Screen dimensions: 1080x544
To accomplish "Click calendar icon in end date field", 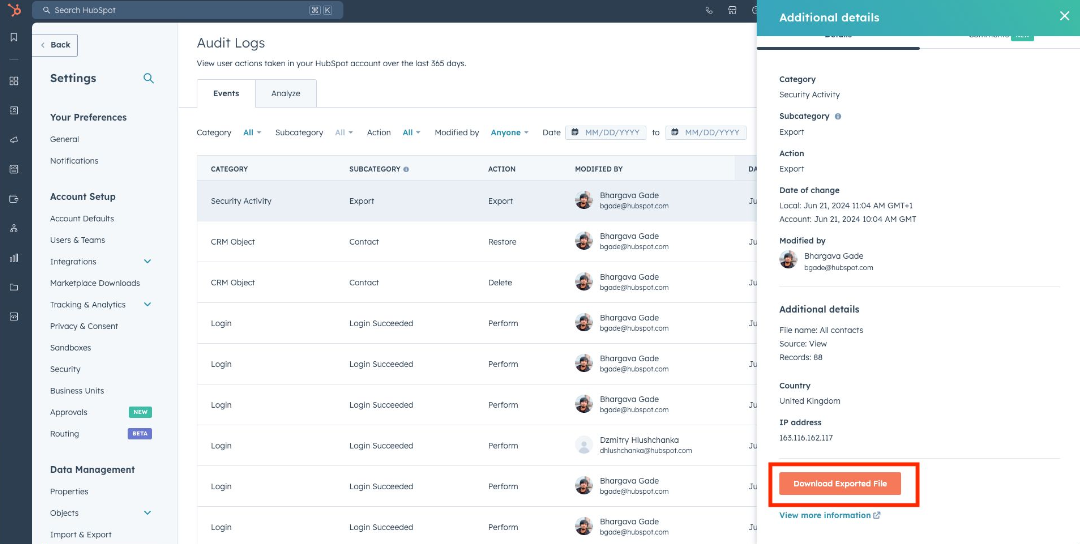I will 675,132.
